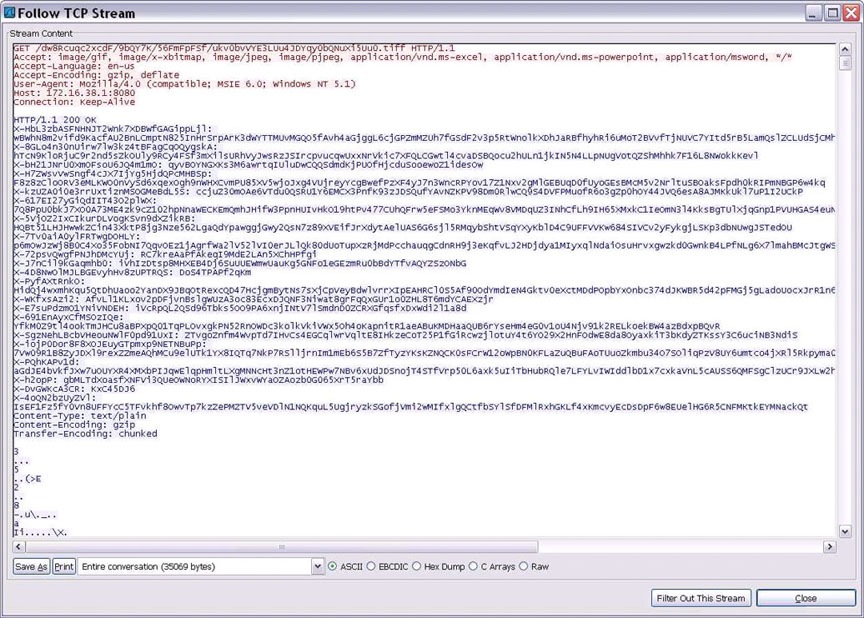Click the horizontal scrollbar thumb
Viewport: 864px width, 618px height.
pyautogui.click(x=282, y=546)
